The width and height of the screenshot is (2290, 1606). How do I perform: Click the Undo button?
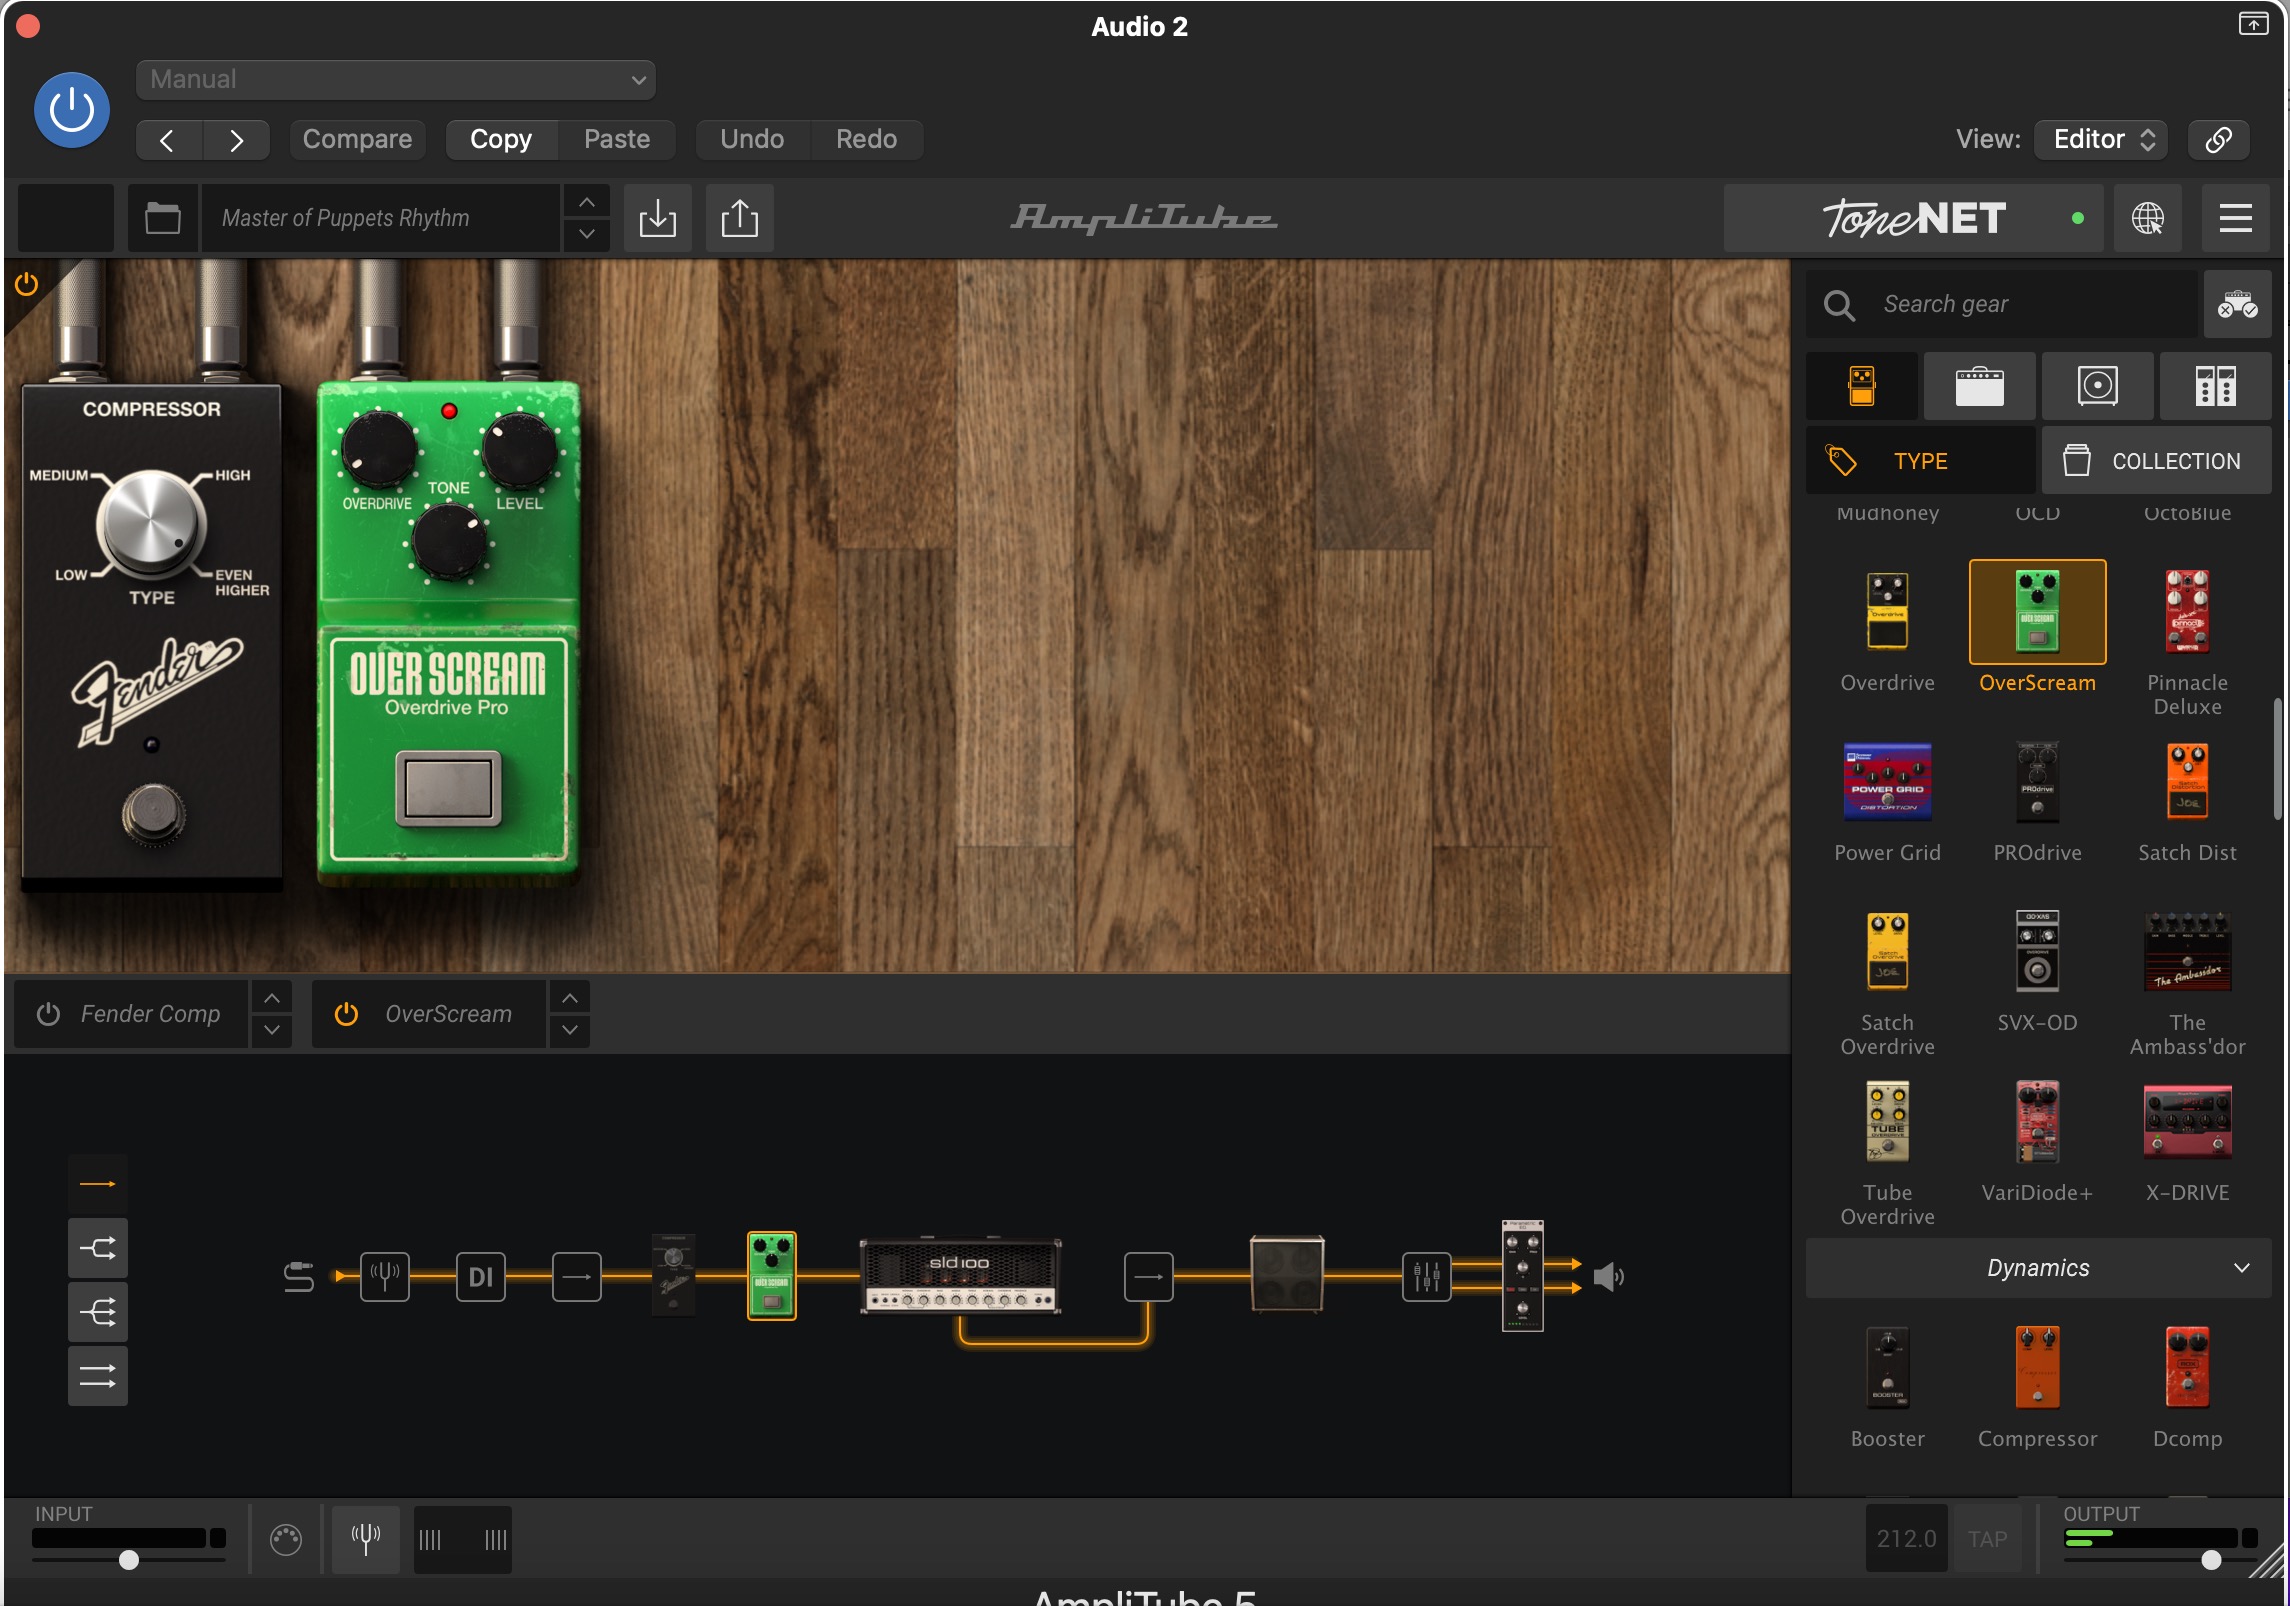point(752,139)
